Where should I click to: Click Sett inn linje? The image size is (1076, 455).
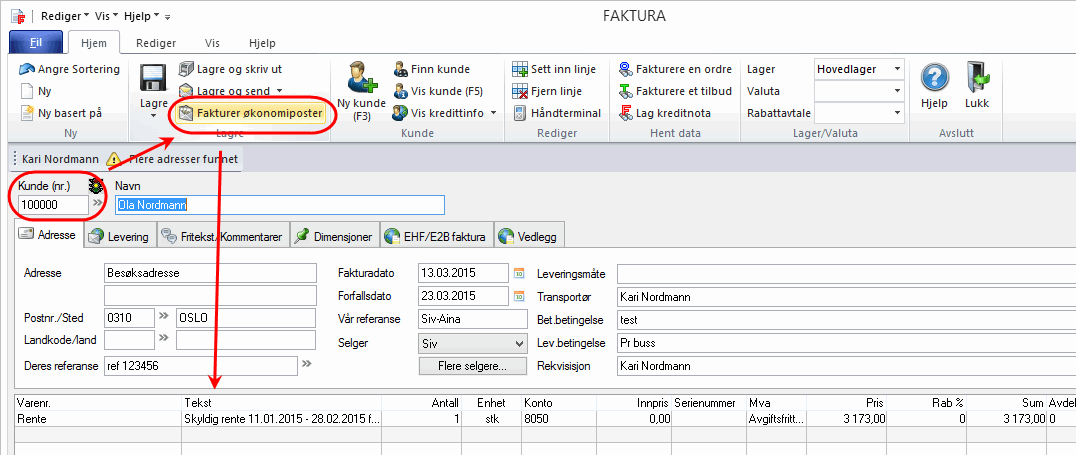(554, 69)
